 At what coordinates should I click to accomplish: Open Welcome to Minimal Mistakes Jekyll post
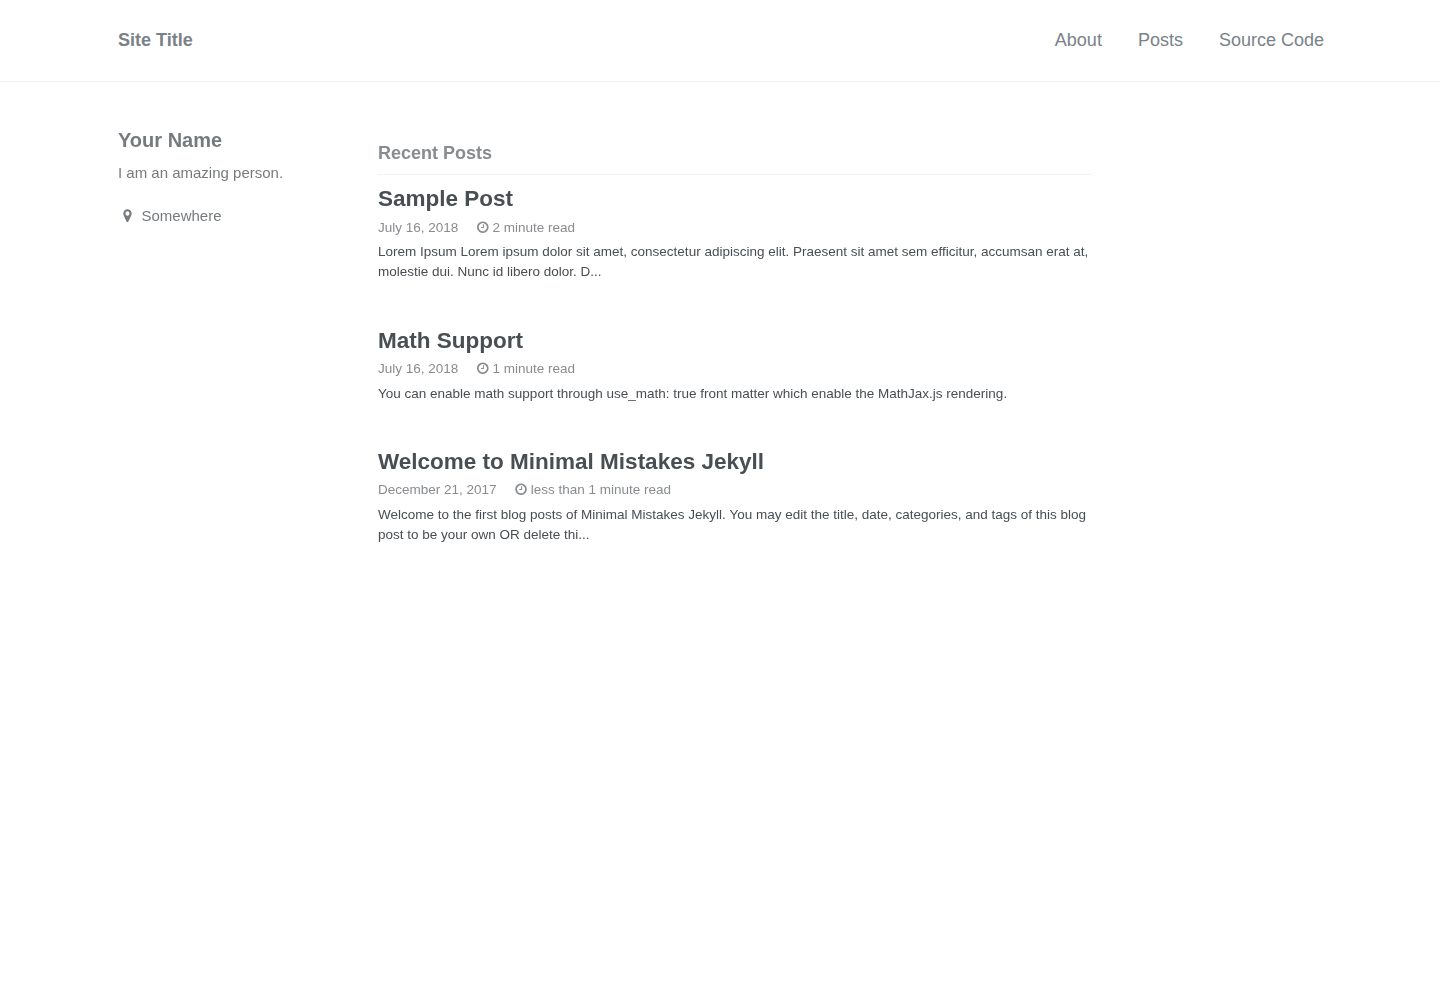(571, 462)
